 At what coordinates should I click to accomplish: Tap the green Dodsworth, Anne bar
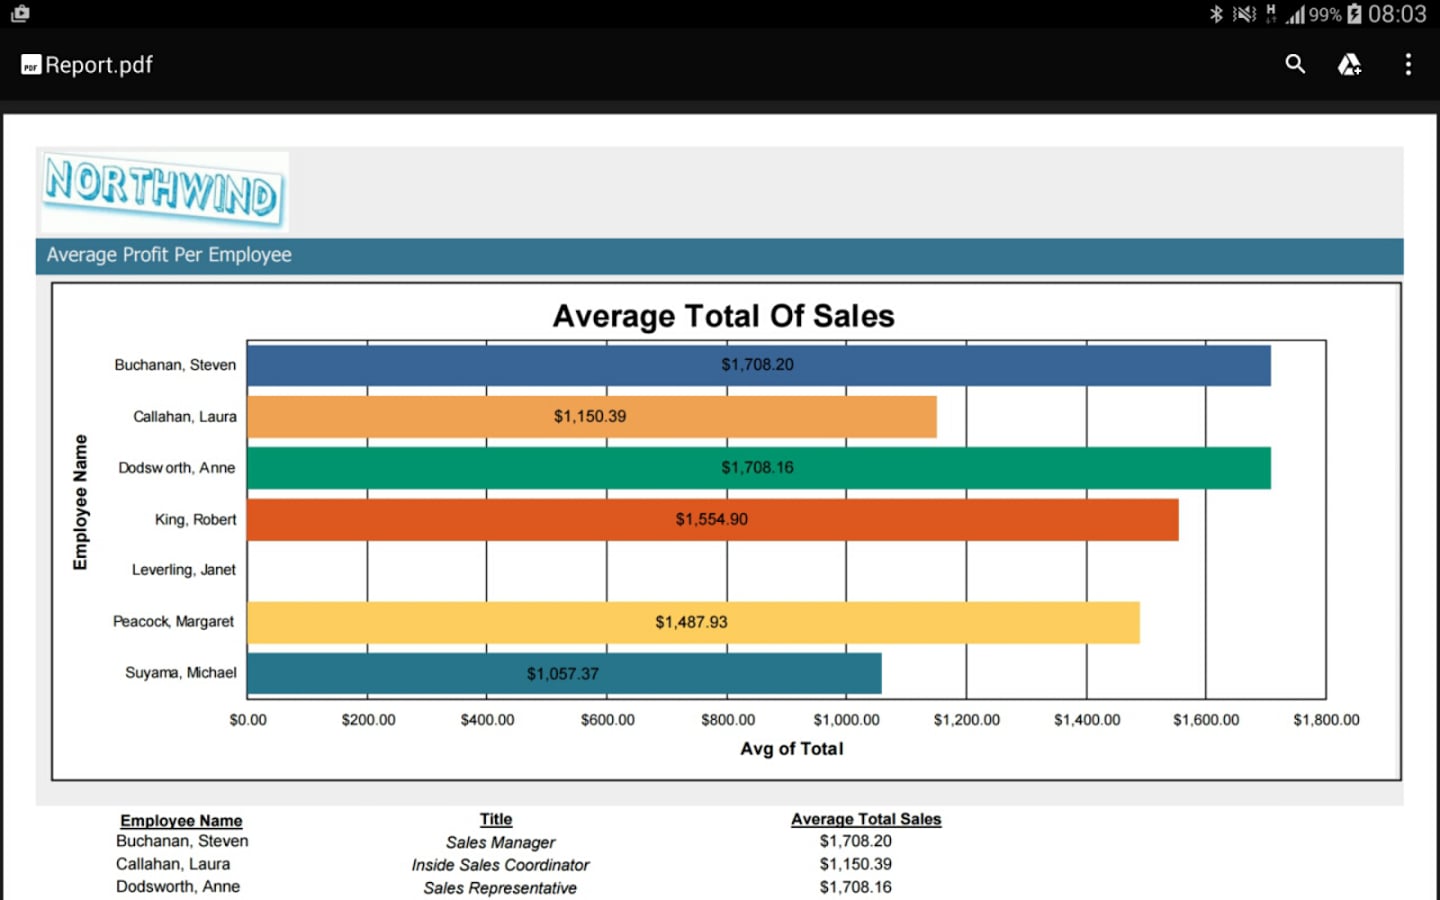coord(759,468)
